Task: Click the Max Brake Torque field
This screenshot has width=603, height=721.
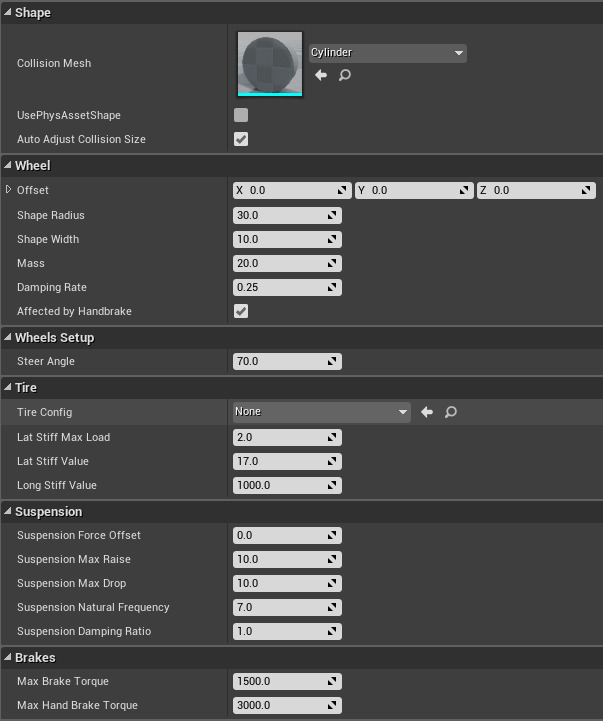Action: point(280,681)
